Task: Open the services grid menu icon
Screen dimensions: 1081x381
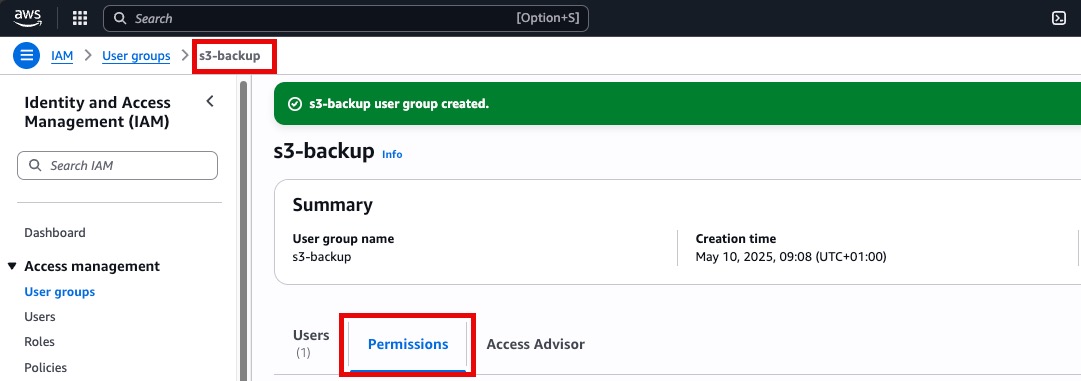Action: click(x=80, y=19)
